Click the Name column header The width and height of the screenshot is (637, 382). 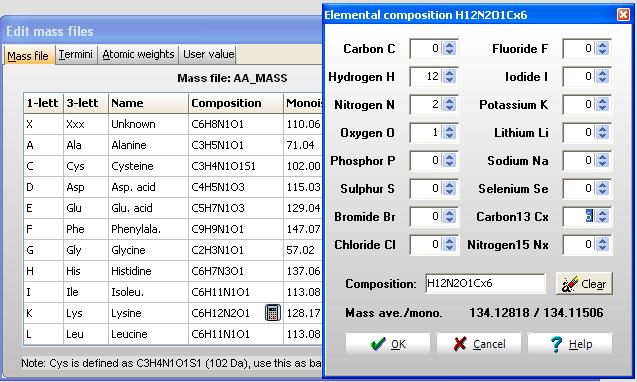pyautogui.click(x=148, y=103)
